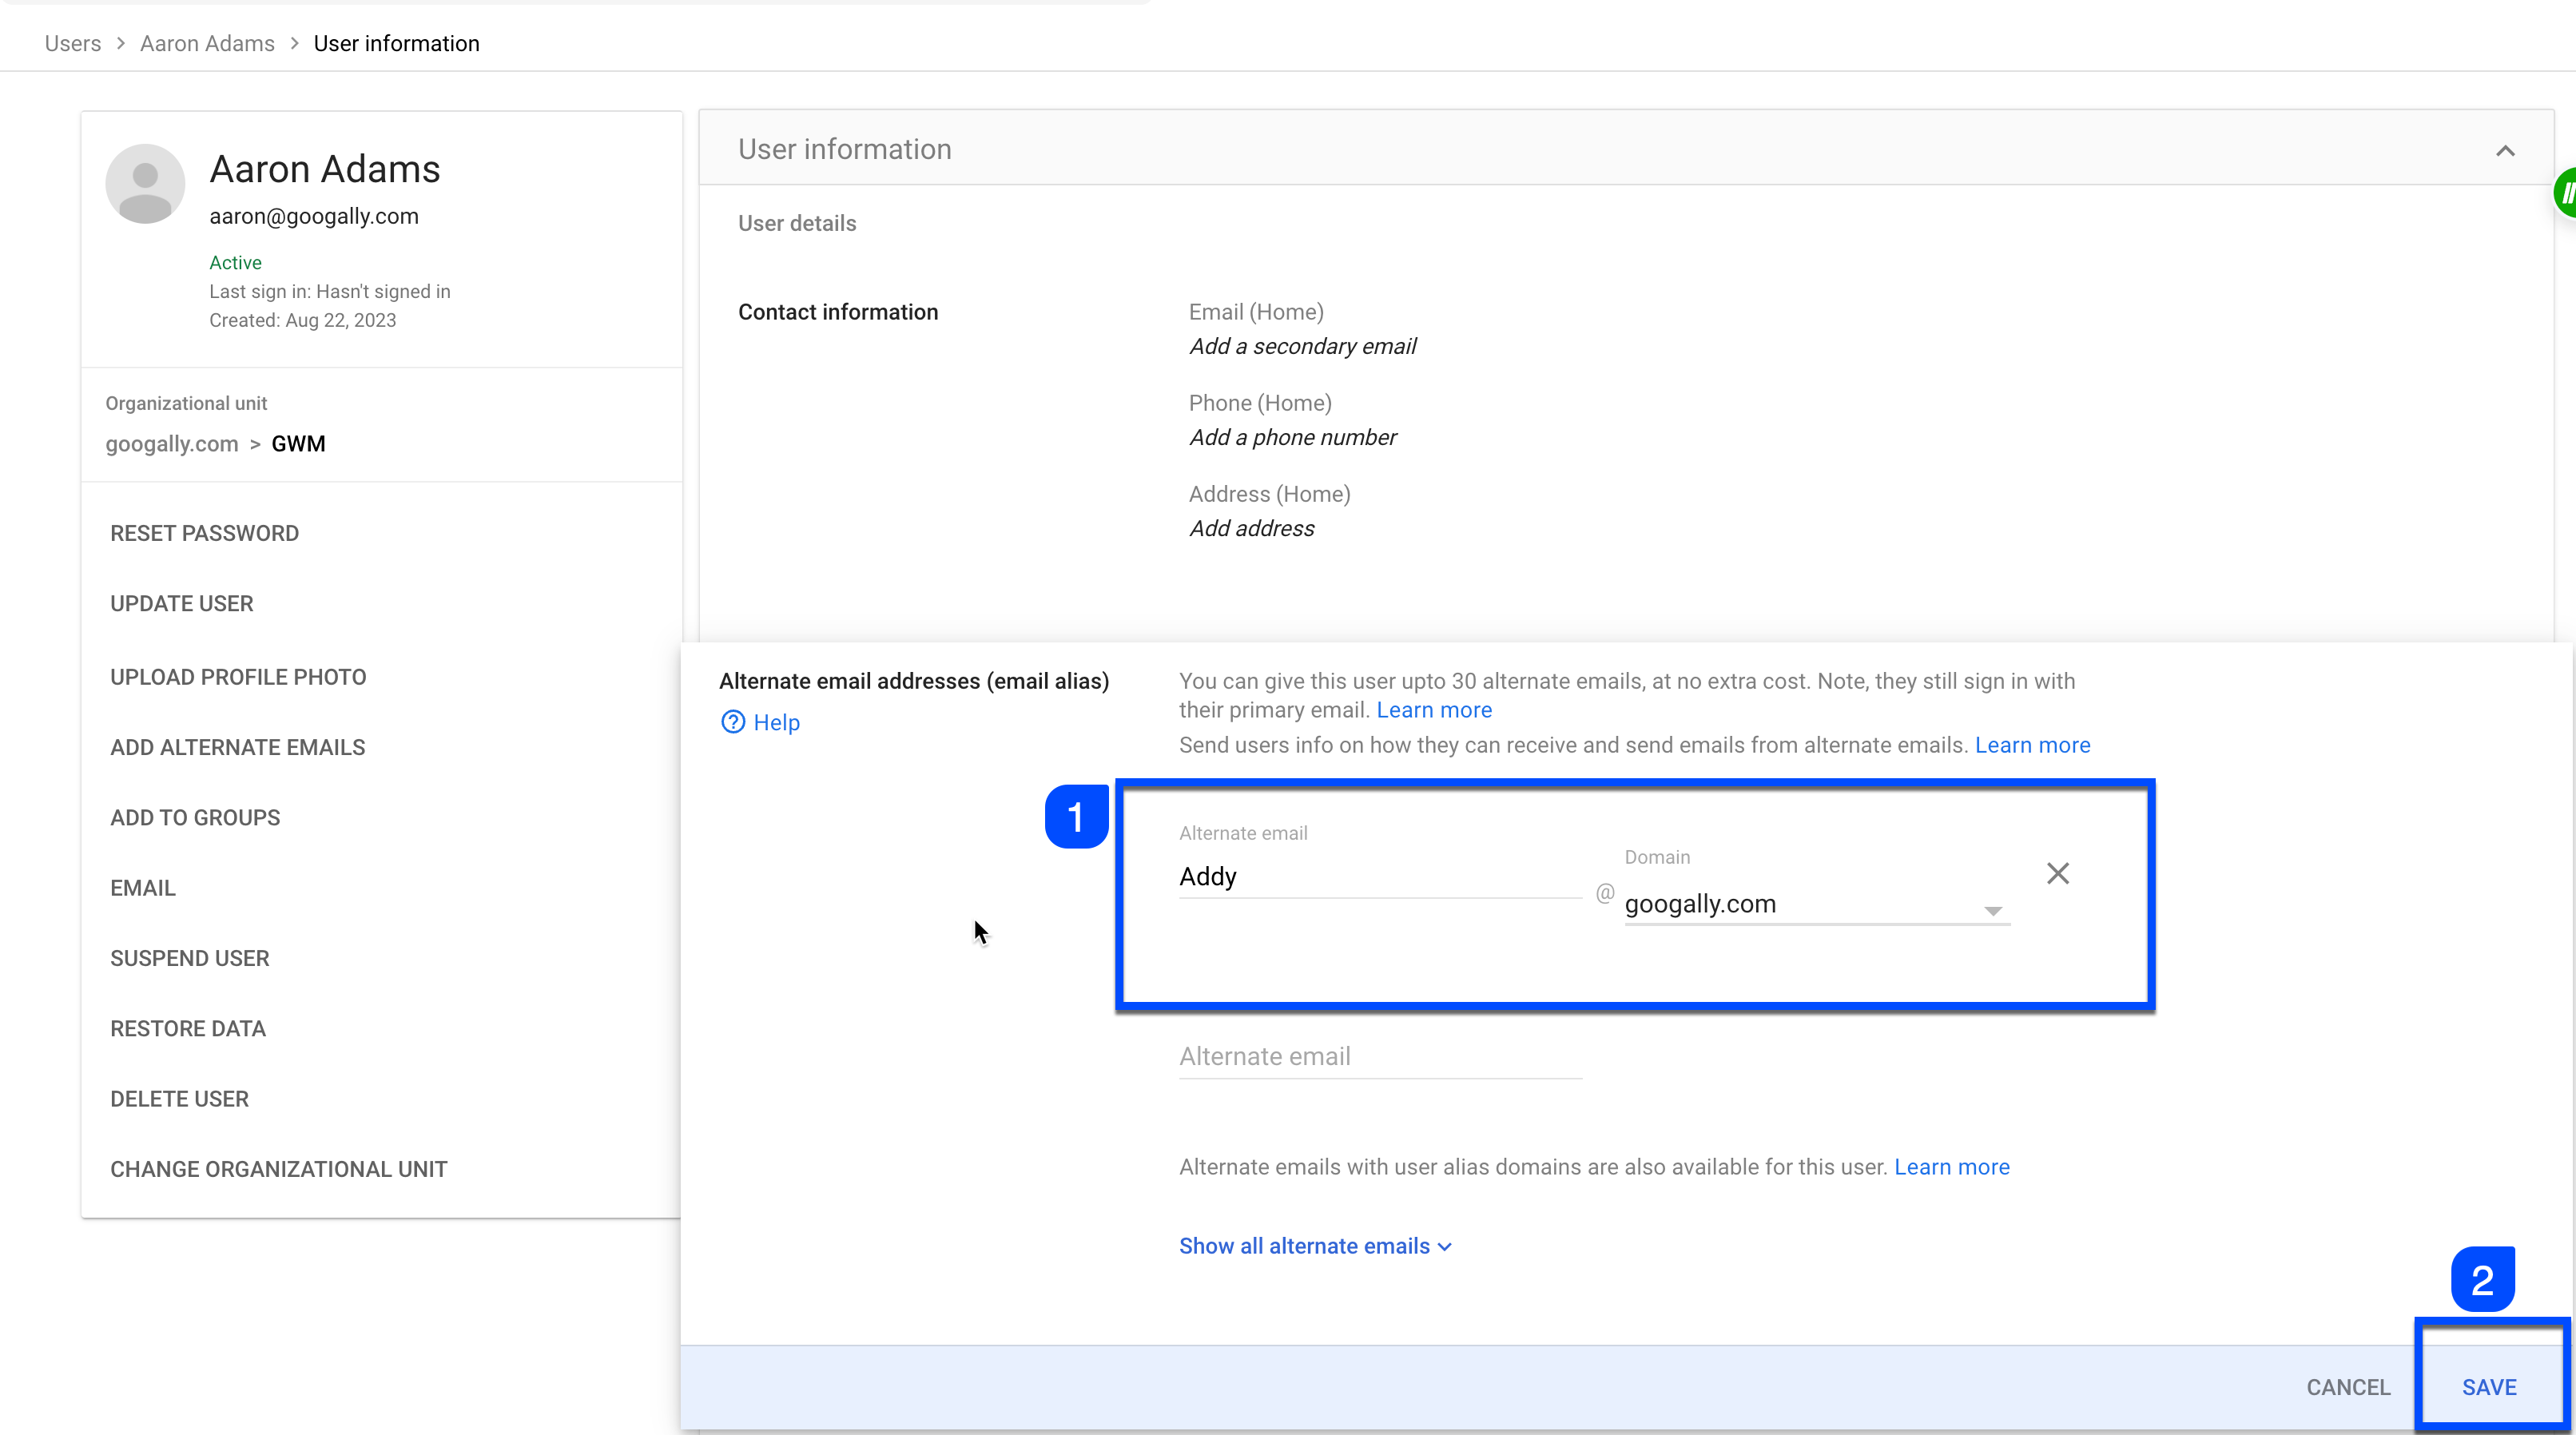Choose UPDATE USER action
Viewport: 2576px width, 1435px height.
point(181,603)
